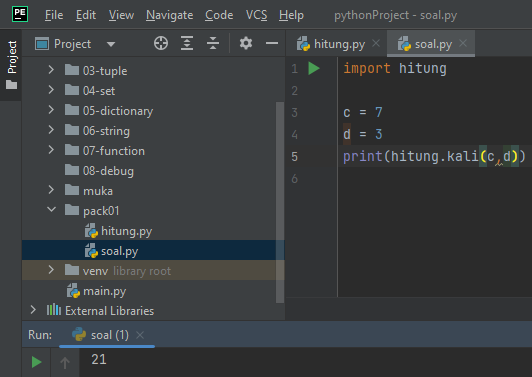Open the Project view dropdown arrow
The image size is (532, 377).
(x=111, y=44)
